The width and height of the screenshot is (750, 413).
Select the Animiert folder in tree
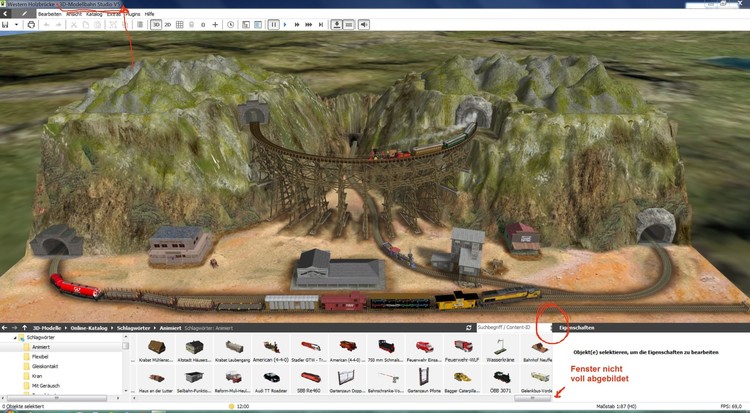pyautogui.click(x=41, y=347)
